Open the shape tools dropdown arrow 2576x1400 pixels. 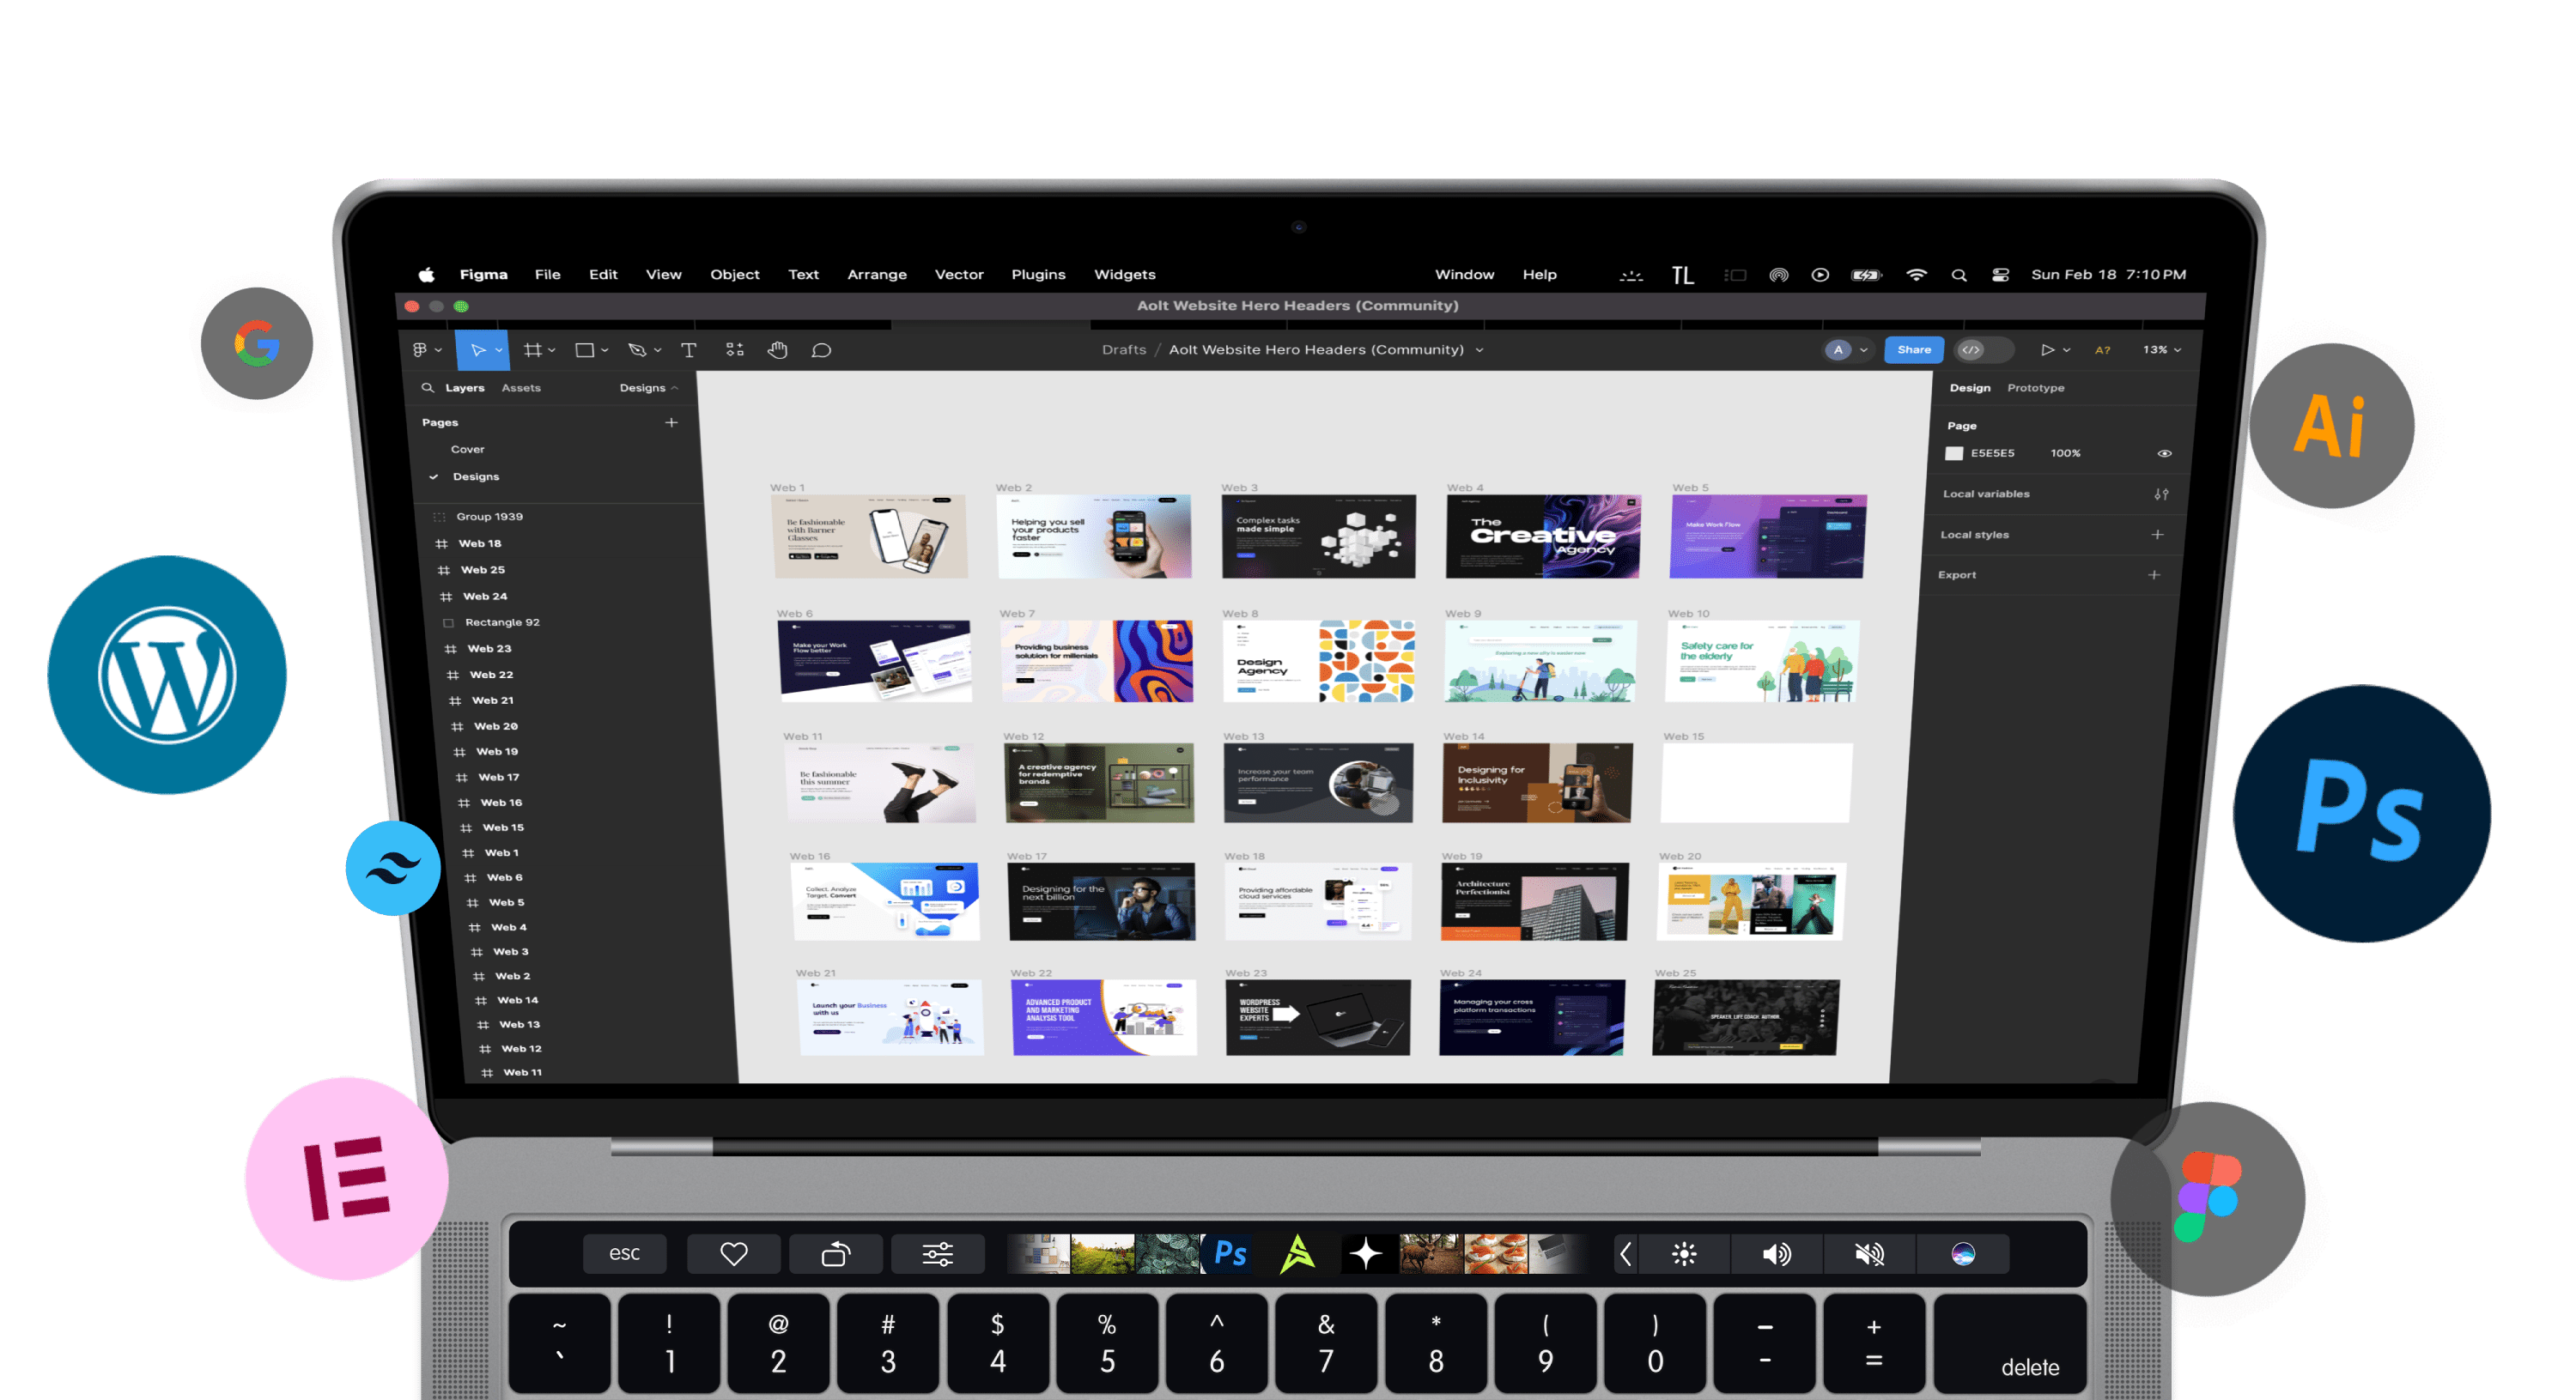pyautogui.click(x=605, y=350)
